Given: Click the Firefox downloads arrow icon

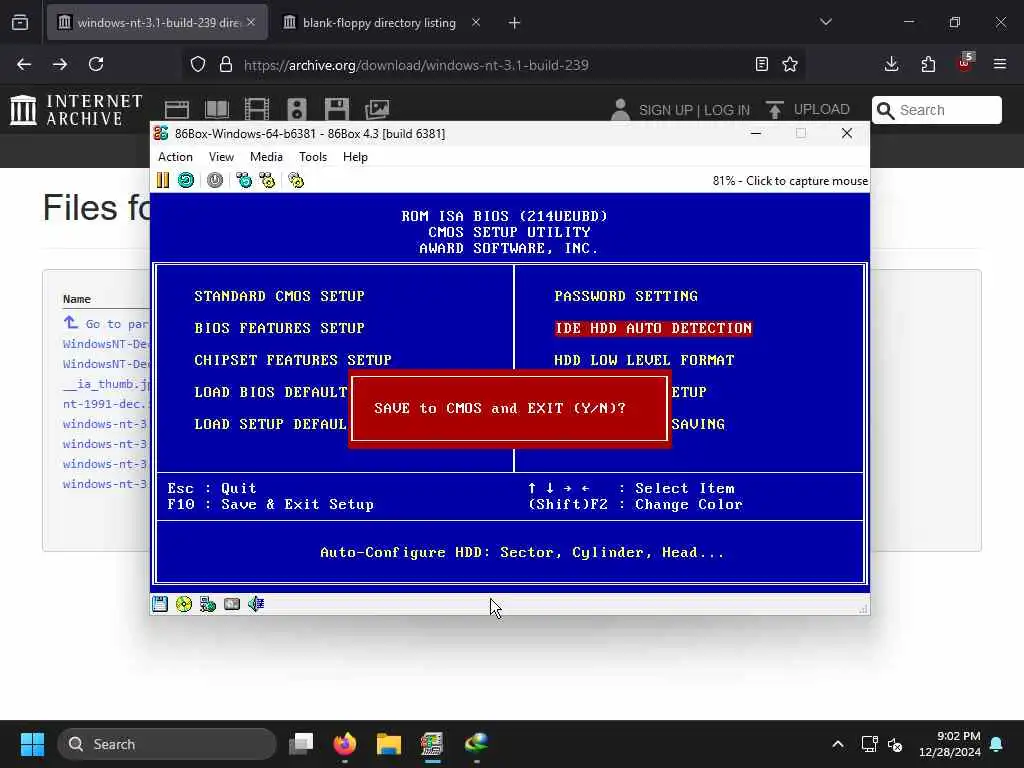Looking at the screenshot, I should [891, 64].
